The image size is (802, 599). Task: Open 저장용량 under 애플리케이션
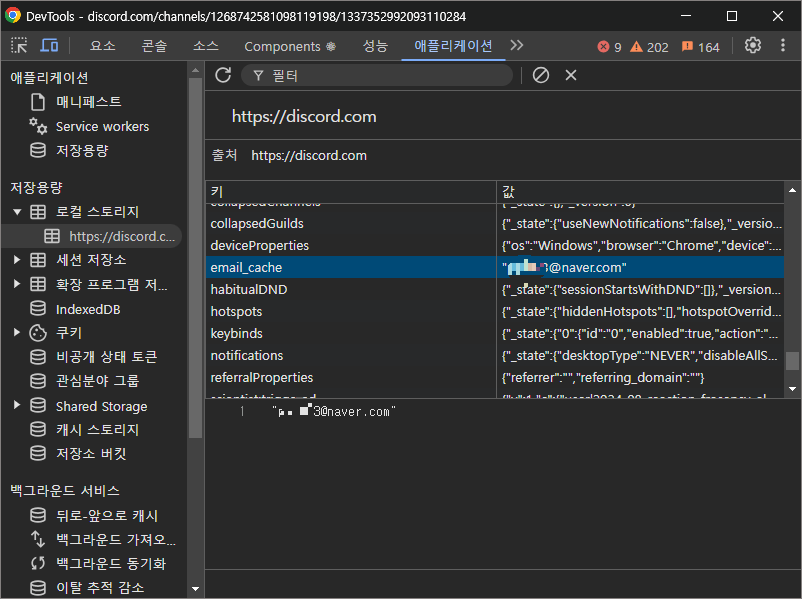click(82, 150)
